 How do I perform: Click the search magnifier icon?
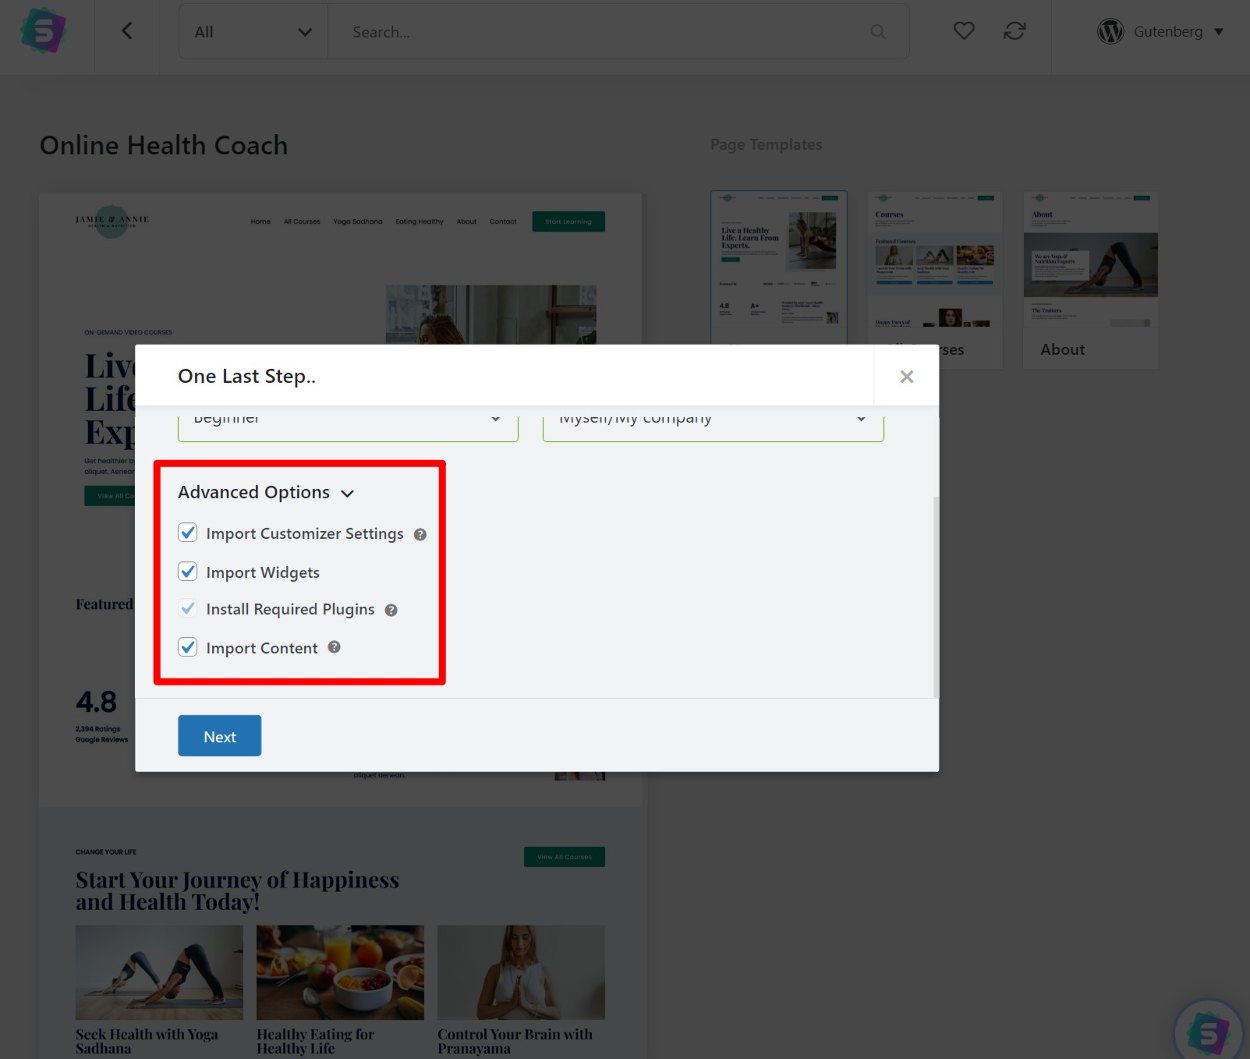[x=878, y=32]
